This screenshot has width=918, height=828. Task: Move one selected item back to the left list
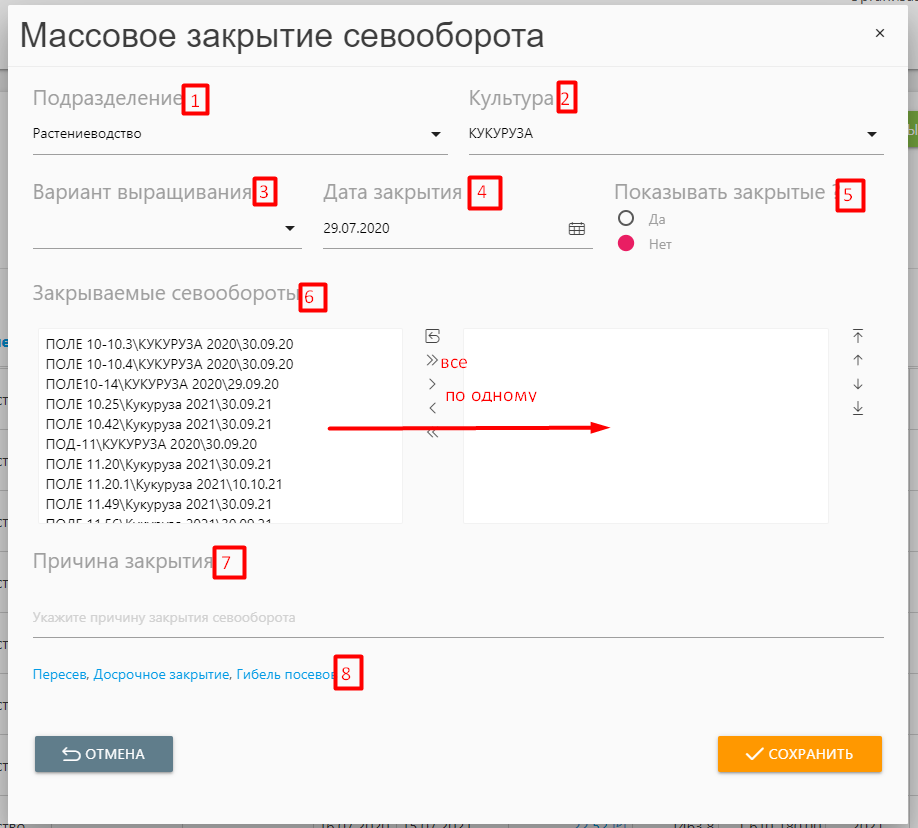pyautogui.click(x=432, y=408)
